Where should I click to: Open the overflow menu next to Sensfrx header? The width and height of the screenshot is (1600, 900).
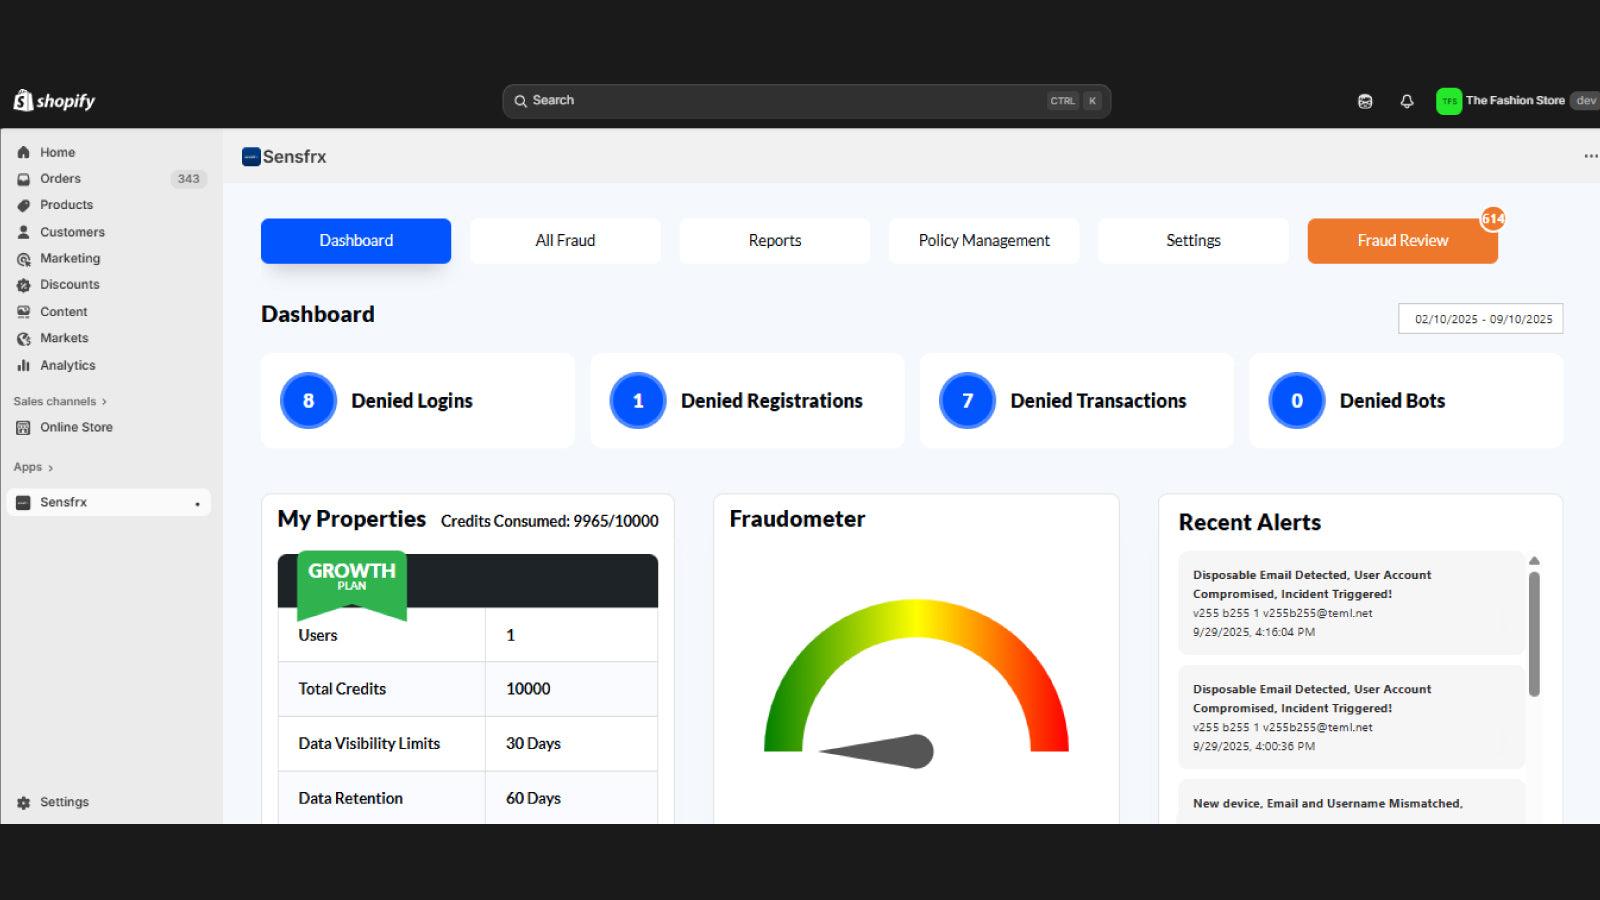point(1590,156)
